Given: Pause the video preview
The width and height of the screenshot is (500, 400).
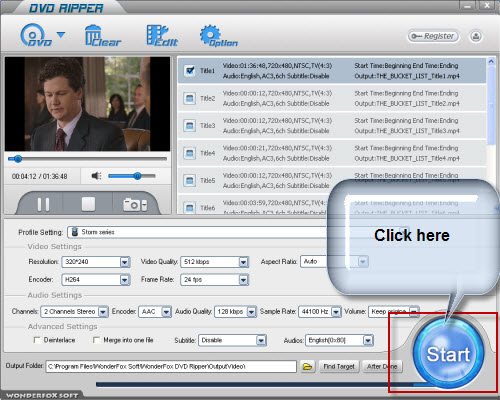Looking at the screenshot, I should pos(43,204).
